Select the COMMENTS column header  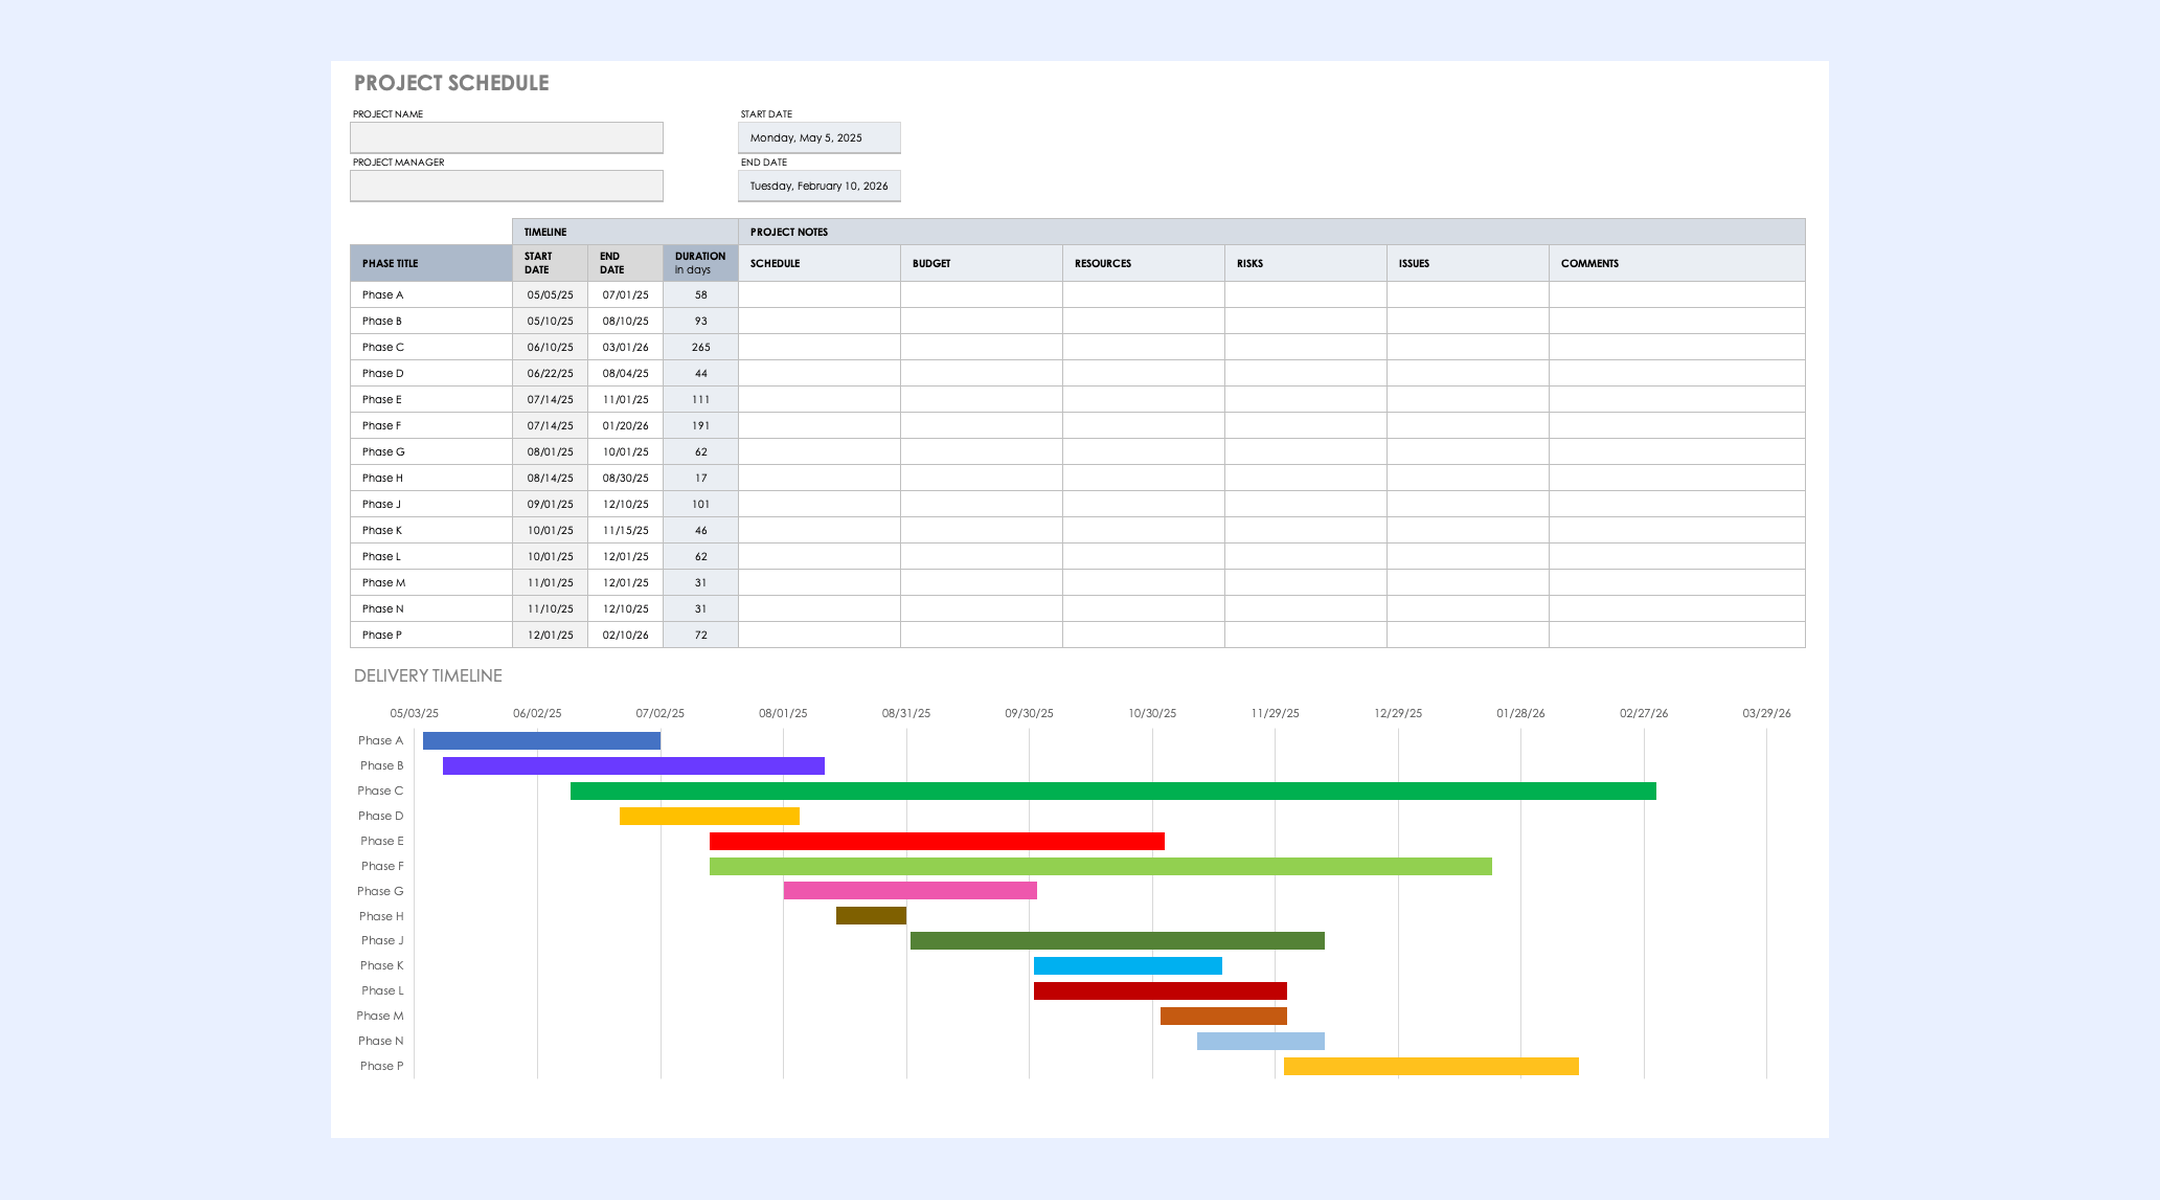[1677, 263]
